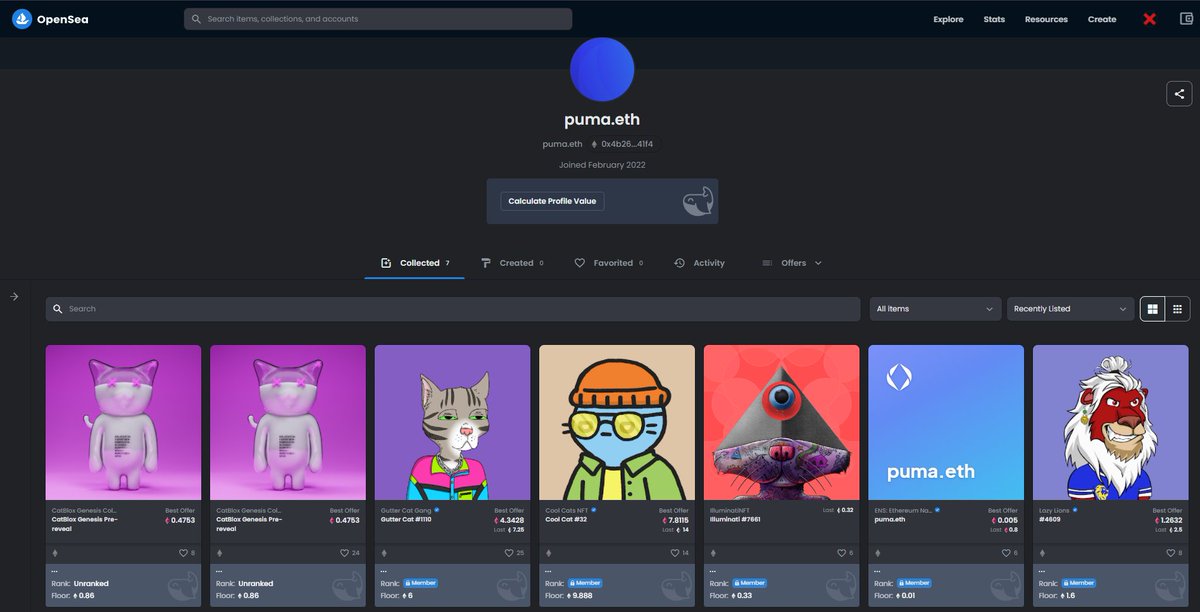Click the red X icon in header
The width and height of the screenshot is (1200, 612).
1150,19
